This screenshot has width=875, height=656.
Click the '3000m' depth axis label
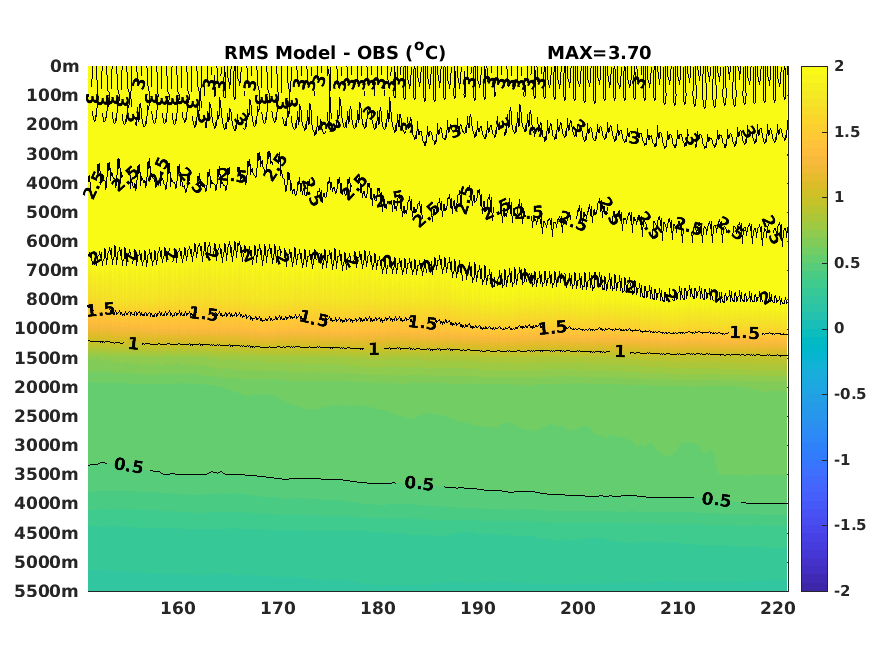click(47, 445)
